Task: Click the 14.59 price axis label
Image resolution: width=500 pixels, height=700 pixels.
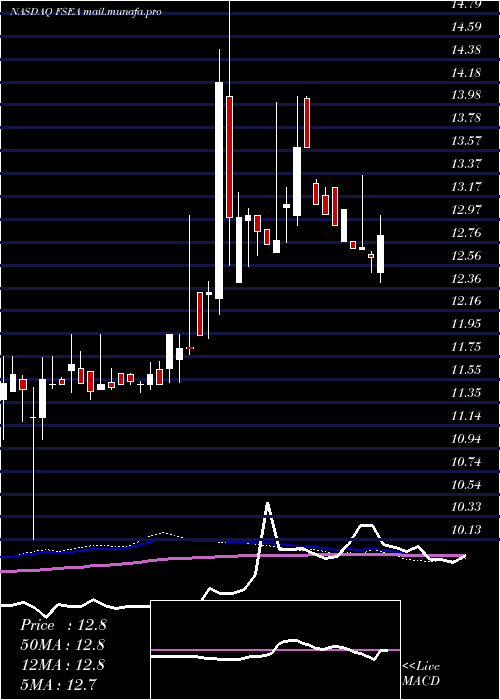Action: coord(467,27)
